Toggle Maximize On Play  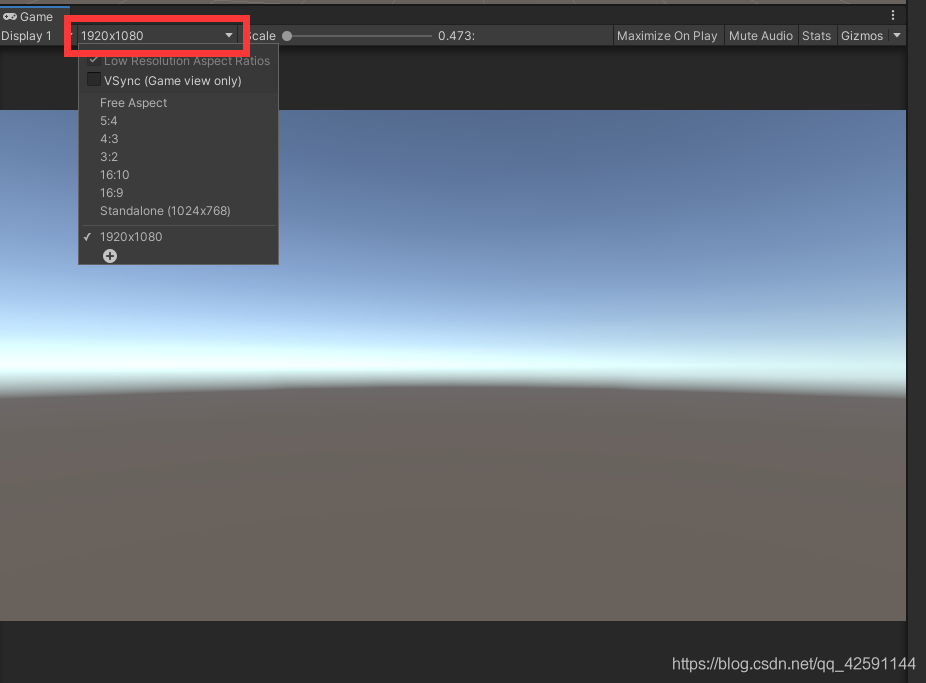point(667,36)
